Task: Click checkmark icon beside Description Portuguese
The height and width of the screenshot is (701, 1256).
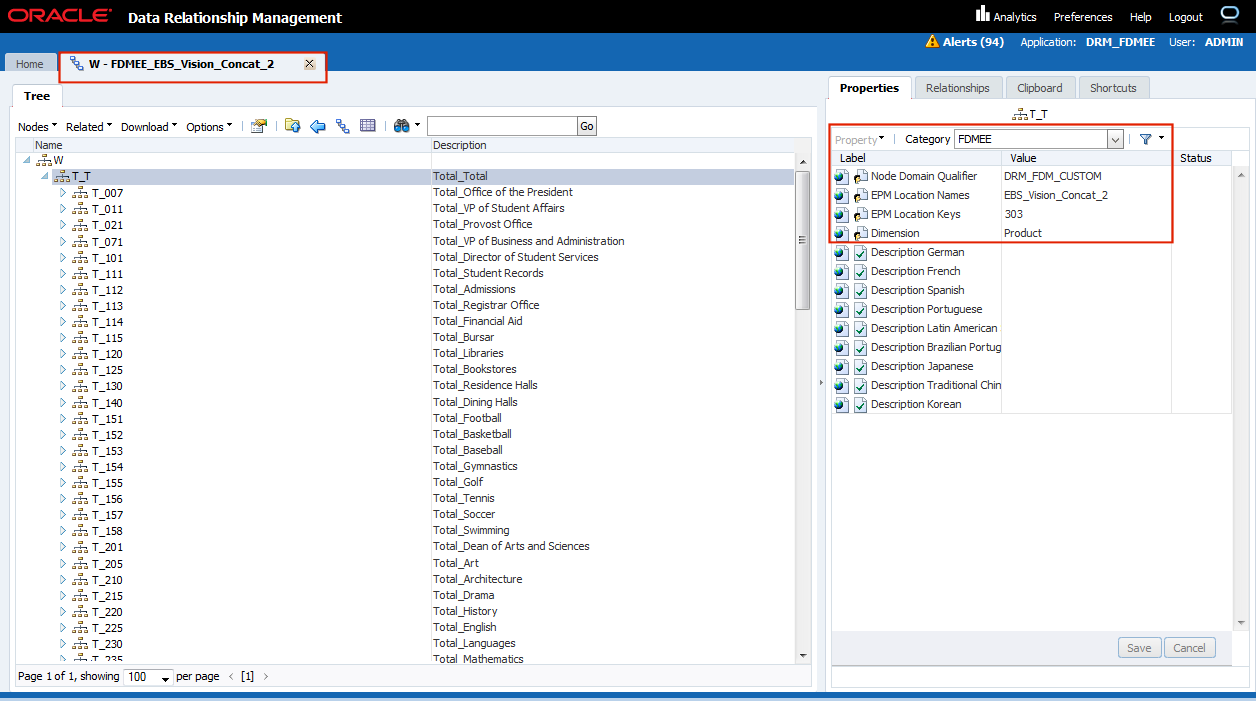Action: pos(860,309)
